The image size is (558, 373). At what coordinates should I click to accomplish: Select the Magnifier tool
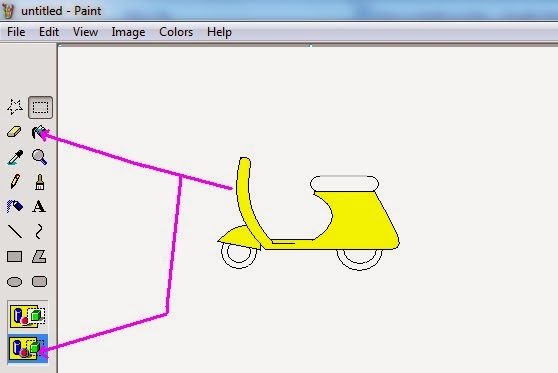tap(39, 157)
